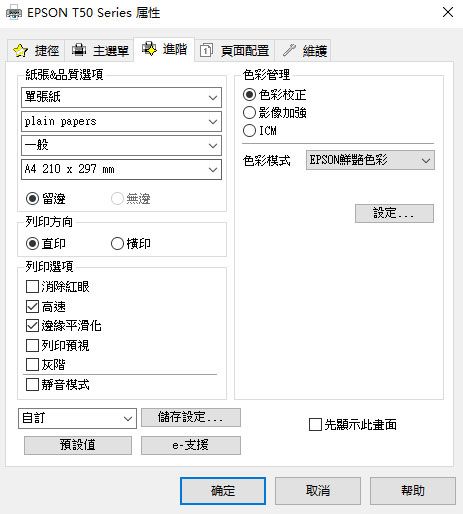
Task: Select the 橫印 orientation radio button
Action: click(117, 244)
